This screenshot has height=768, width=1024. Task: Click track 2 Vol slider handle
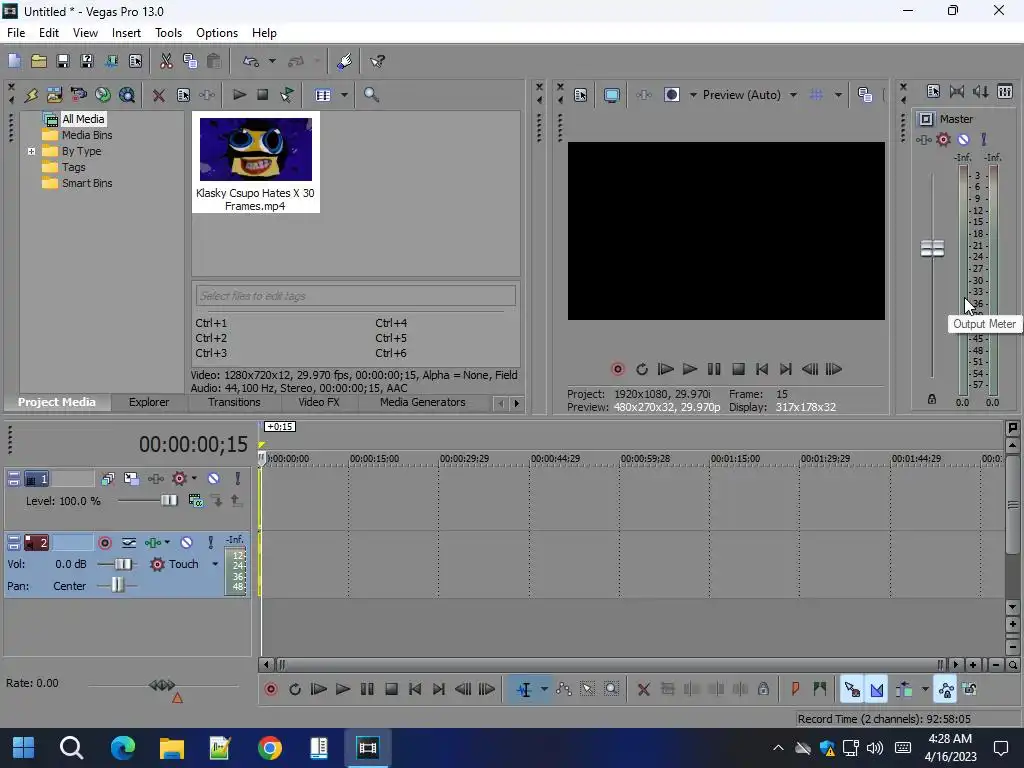123,564
